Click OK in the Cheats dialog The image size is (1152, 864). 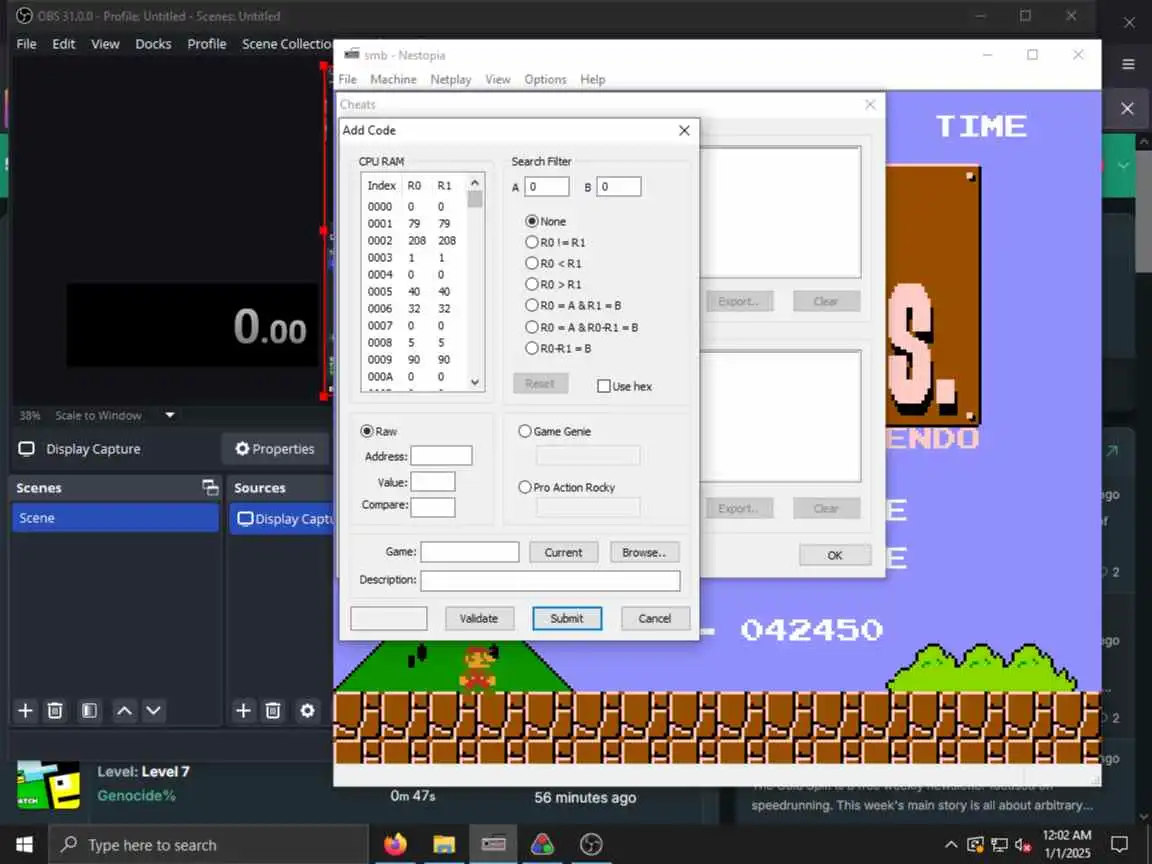pos(835,555)
